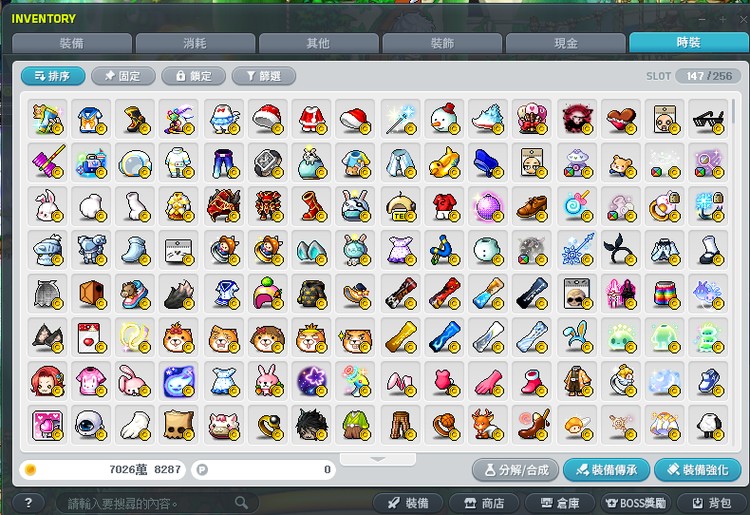Screen dimensions: 750x515
Task: Click the rainbow striped skirt item
Action: [x=666, y=293]
